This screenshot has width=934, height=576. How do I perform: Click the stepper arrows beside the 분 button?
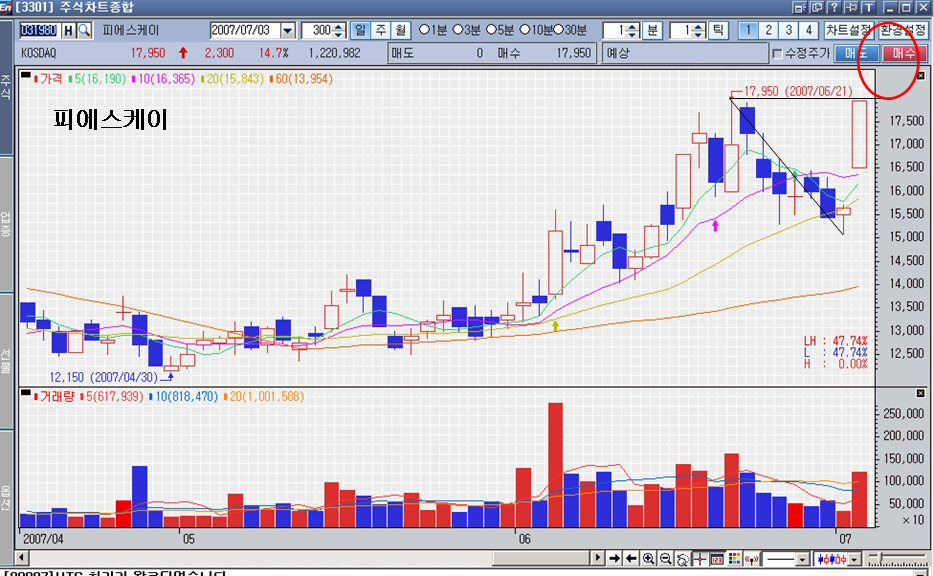(x=633, y=30)
